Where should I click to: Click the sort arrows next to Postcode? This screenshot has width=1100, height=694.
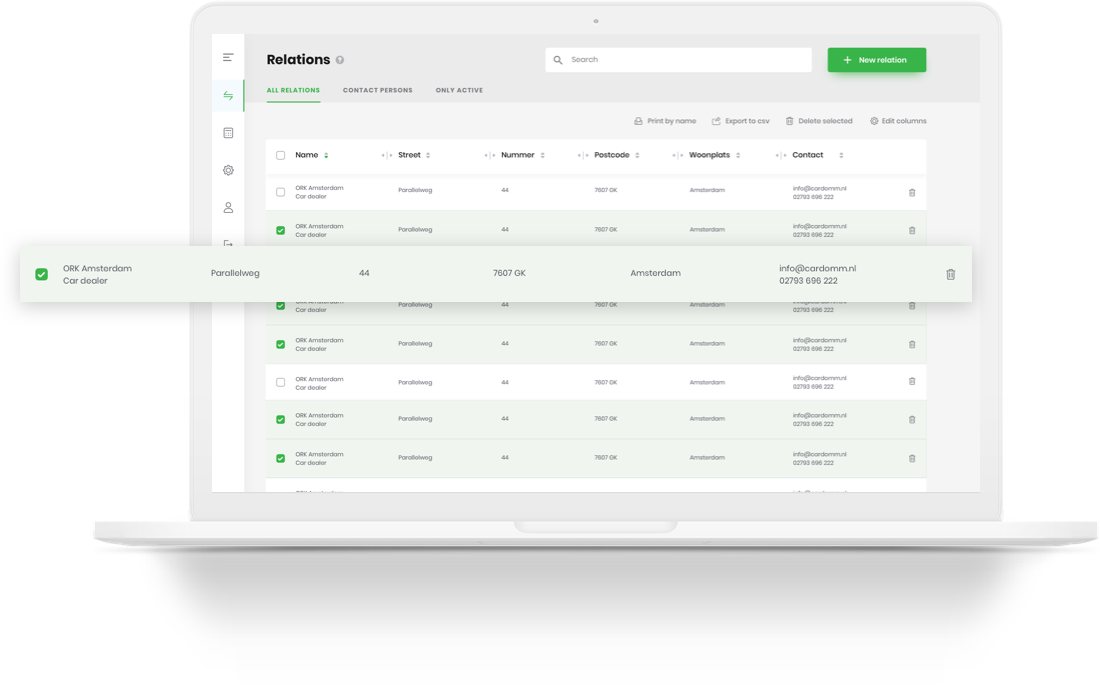[637, 155]
